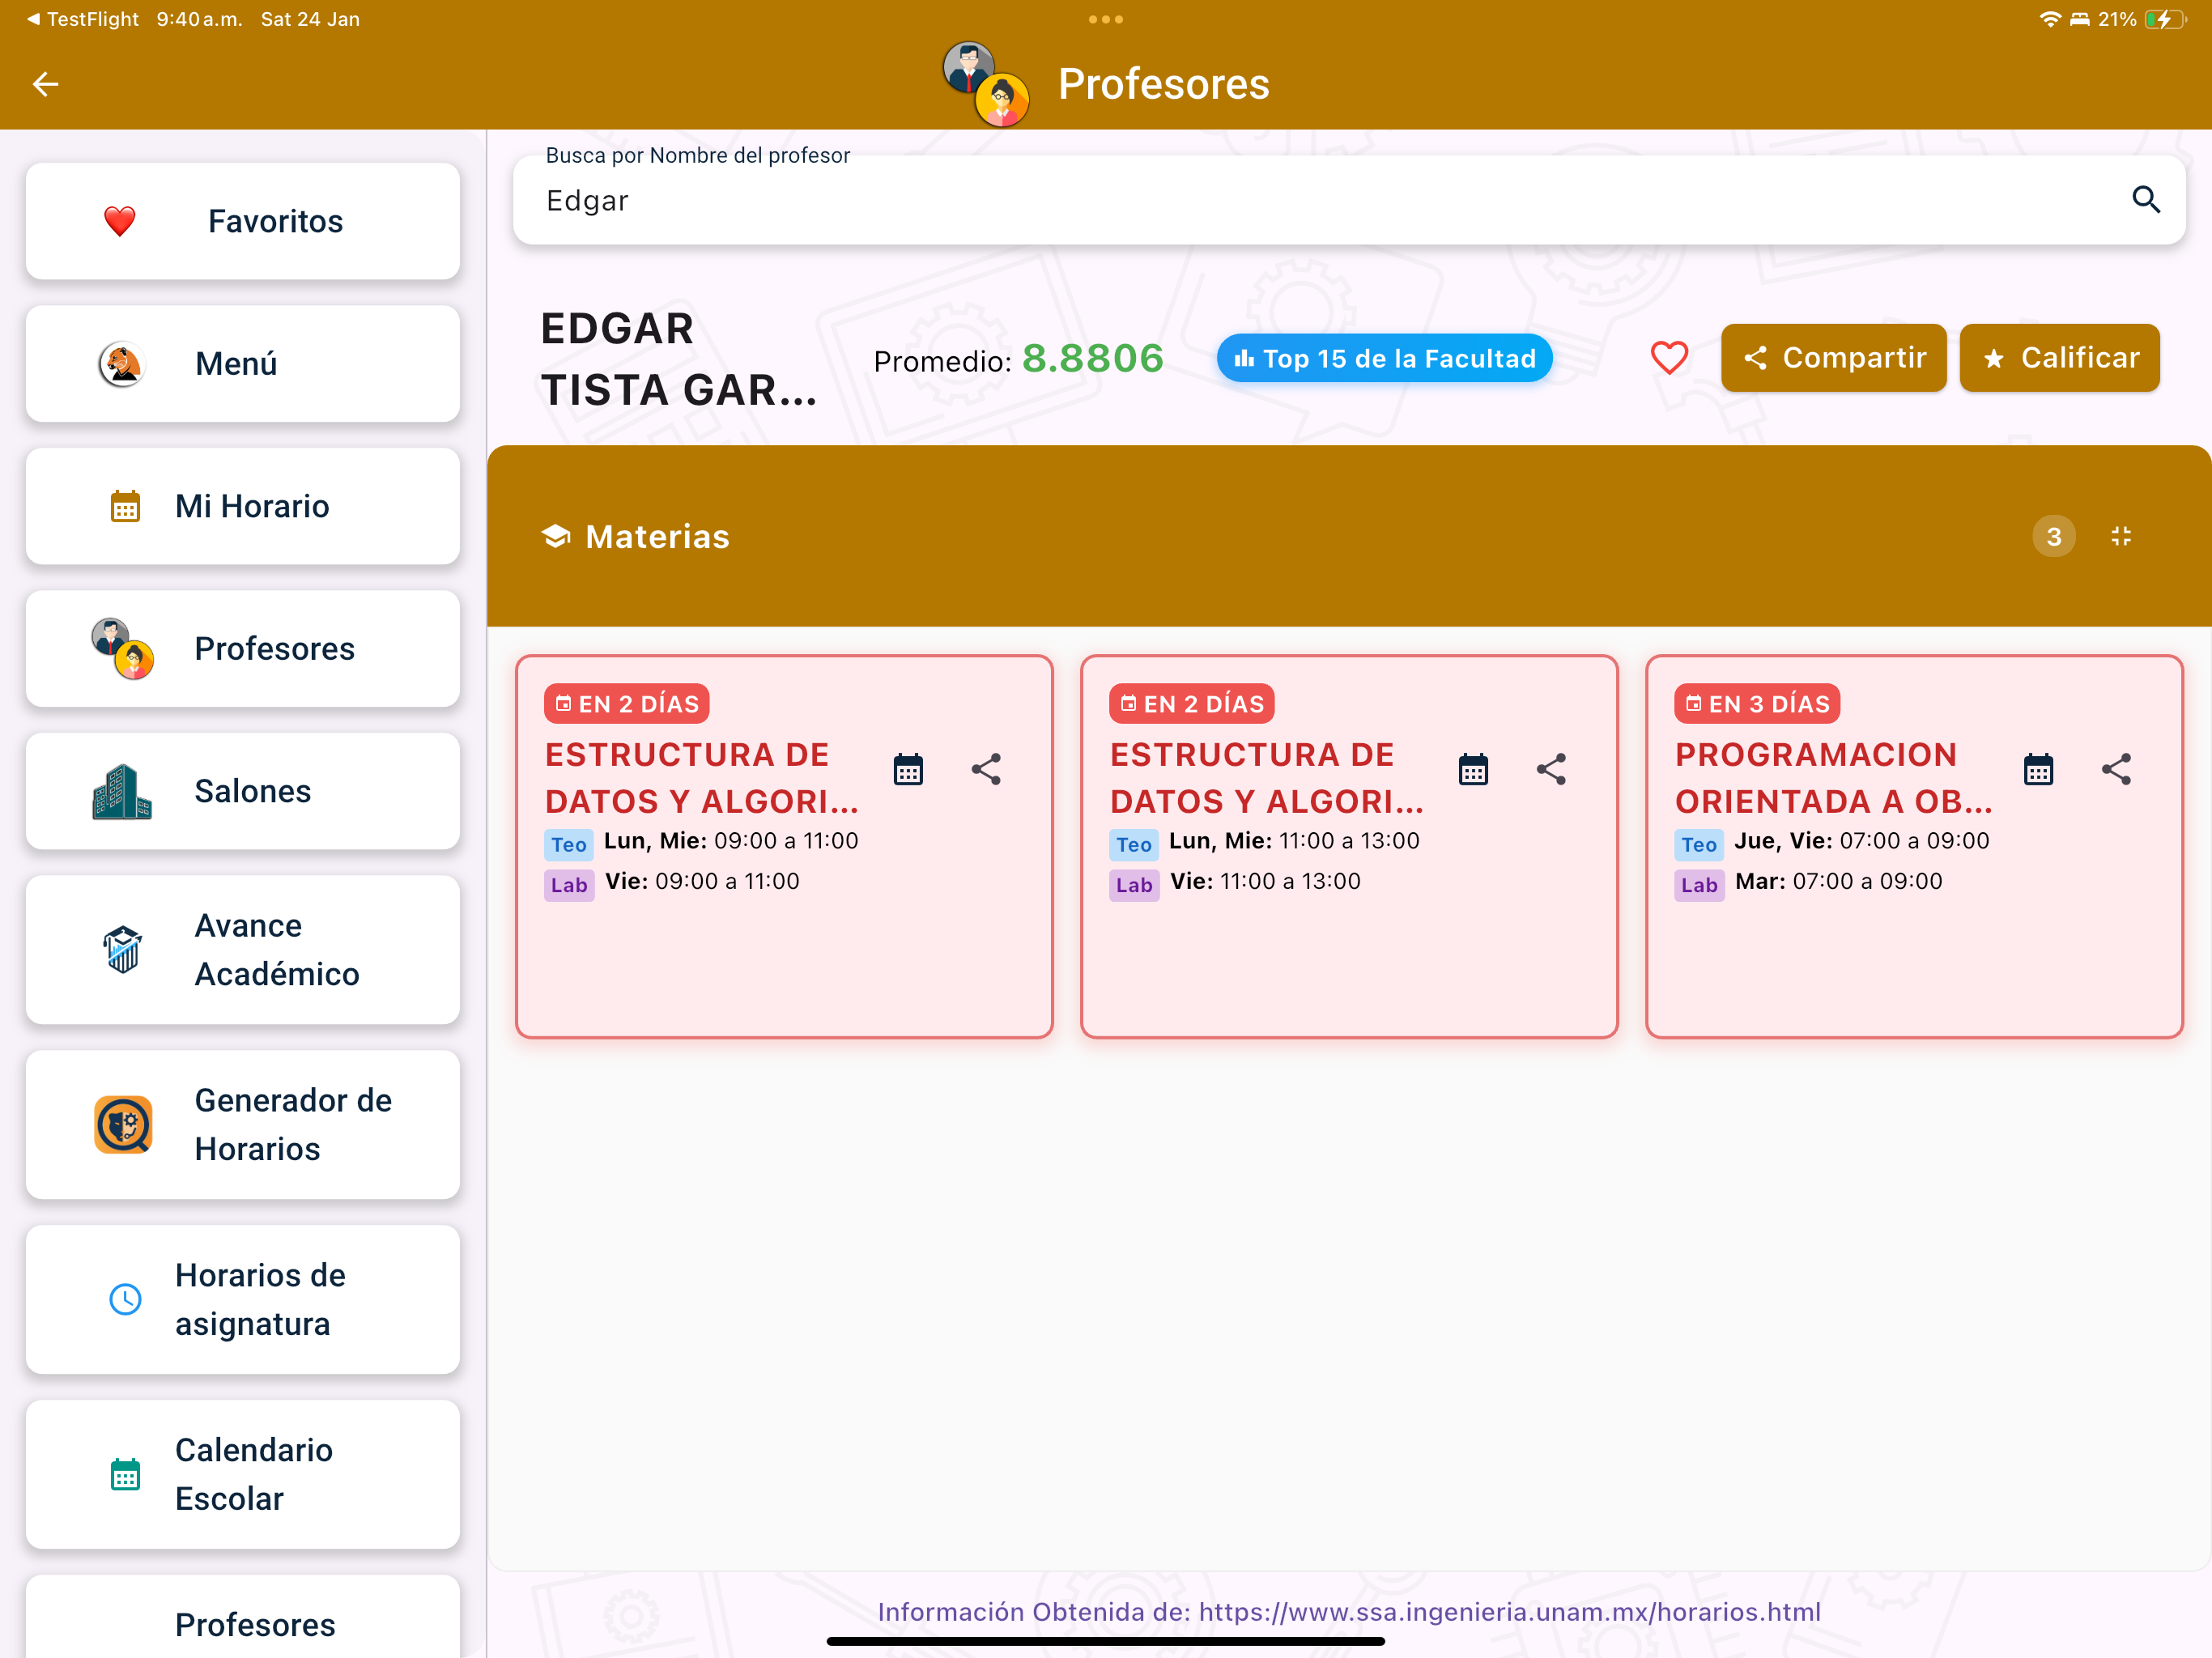
Task: Share the 11:00 Estructura de Datos card
Action: point(1551,770)
